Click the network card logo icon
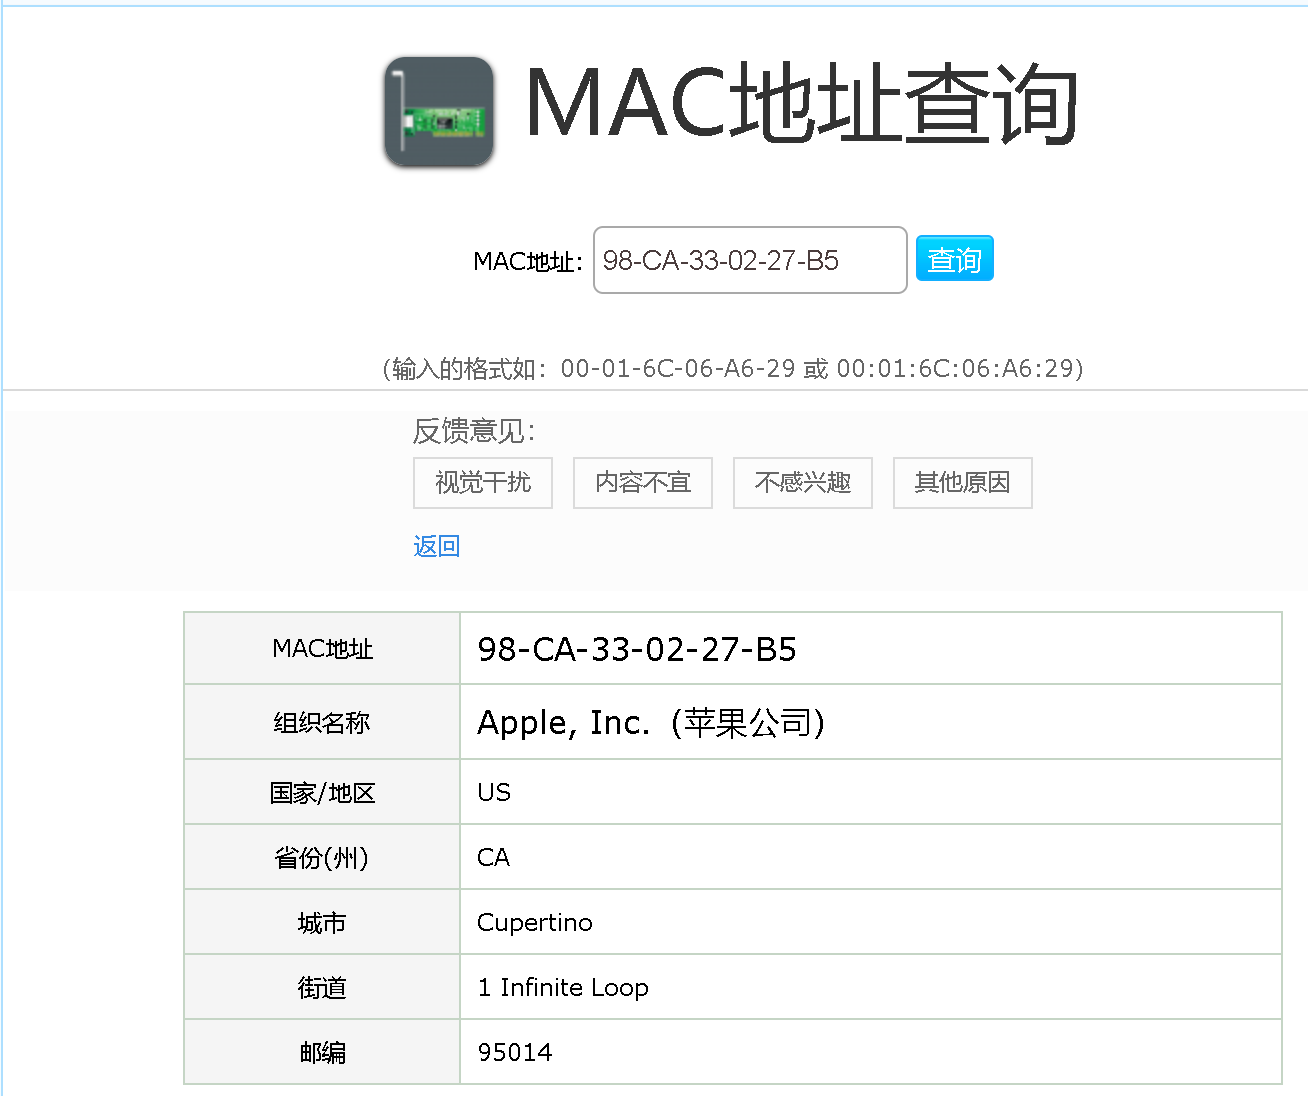The image size is (1308, 1096). (x=439, y=112)
